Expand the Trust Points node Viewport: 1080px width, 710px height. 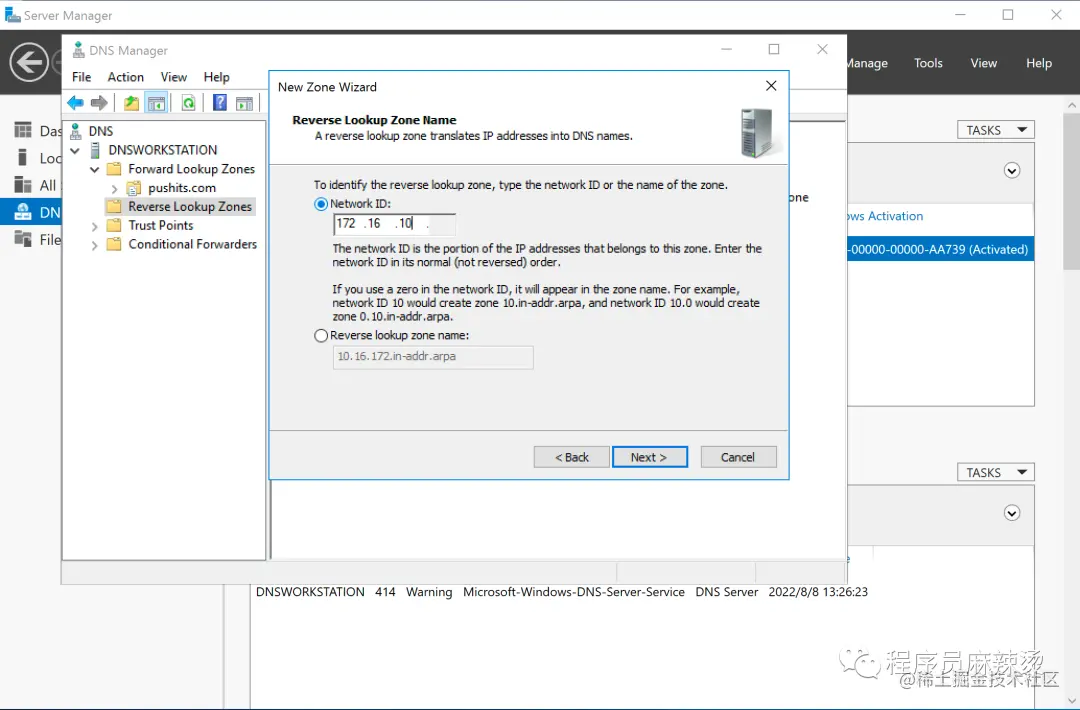[x=94, y=226]
